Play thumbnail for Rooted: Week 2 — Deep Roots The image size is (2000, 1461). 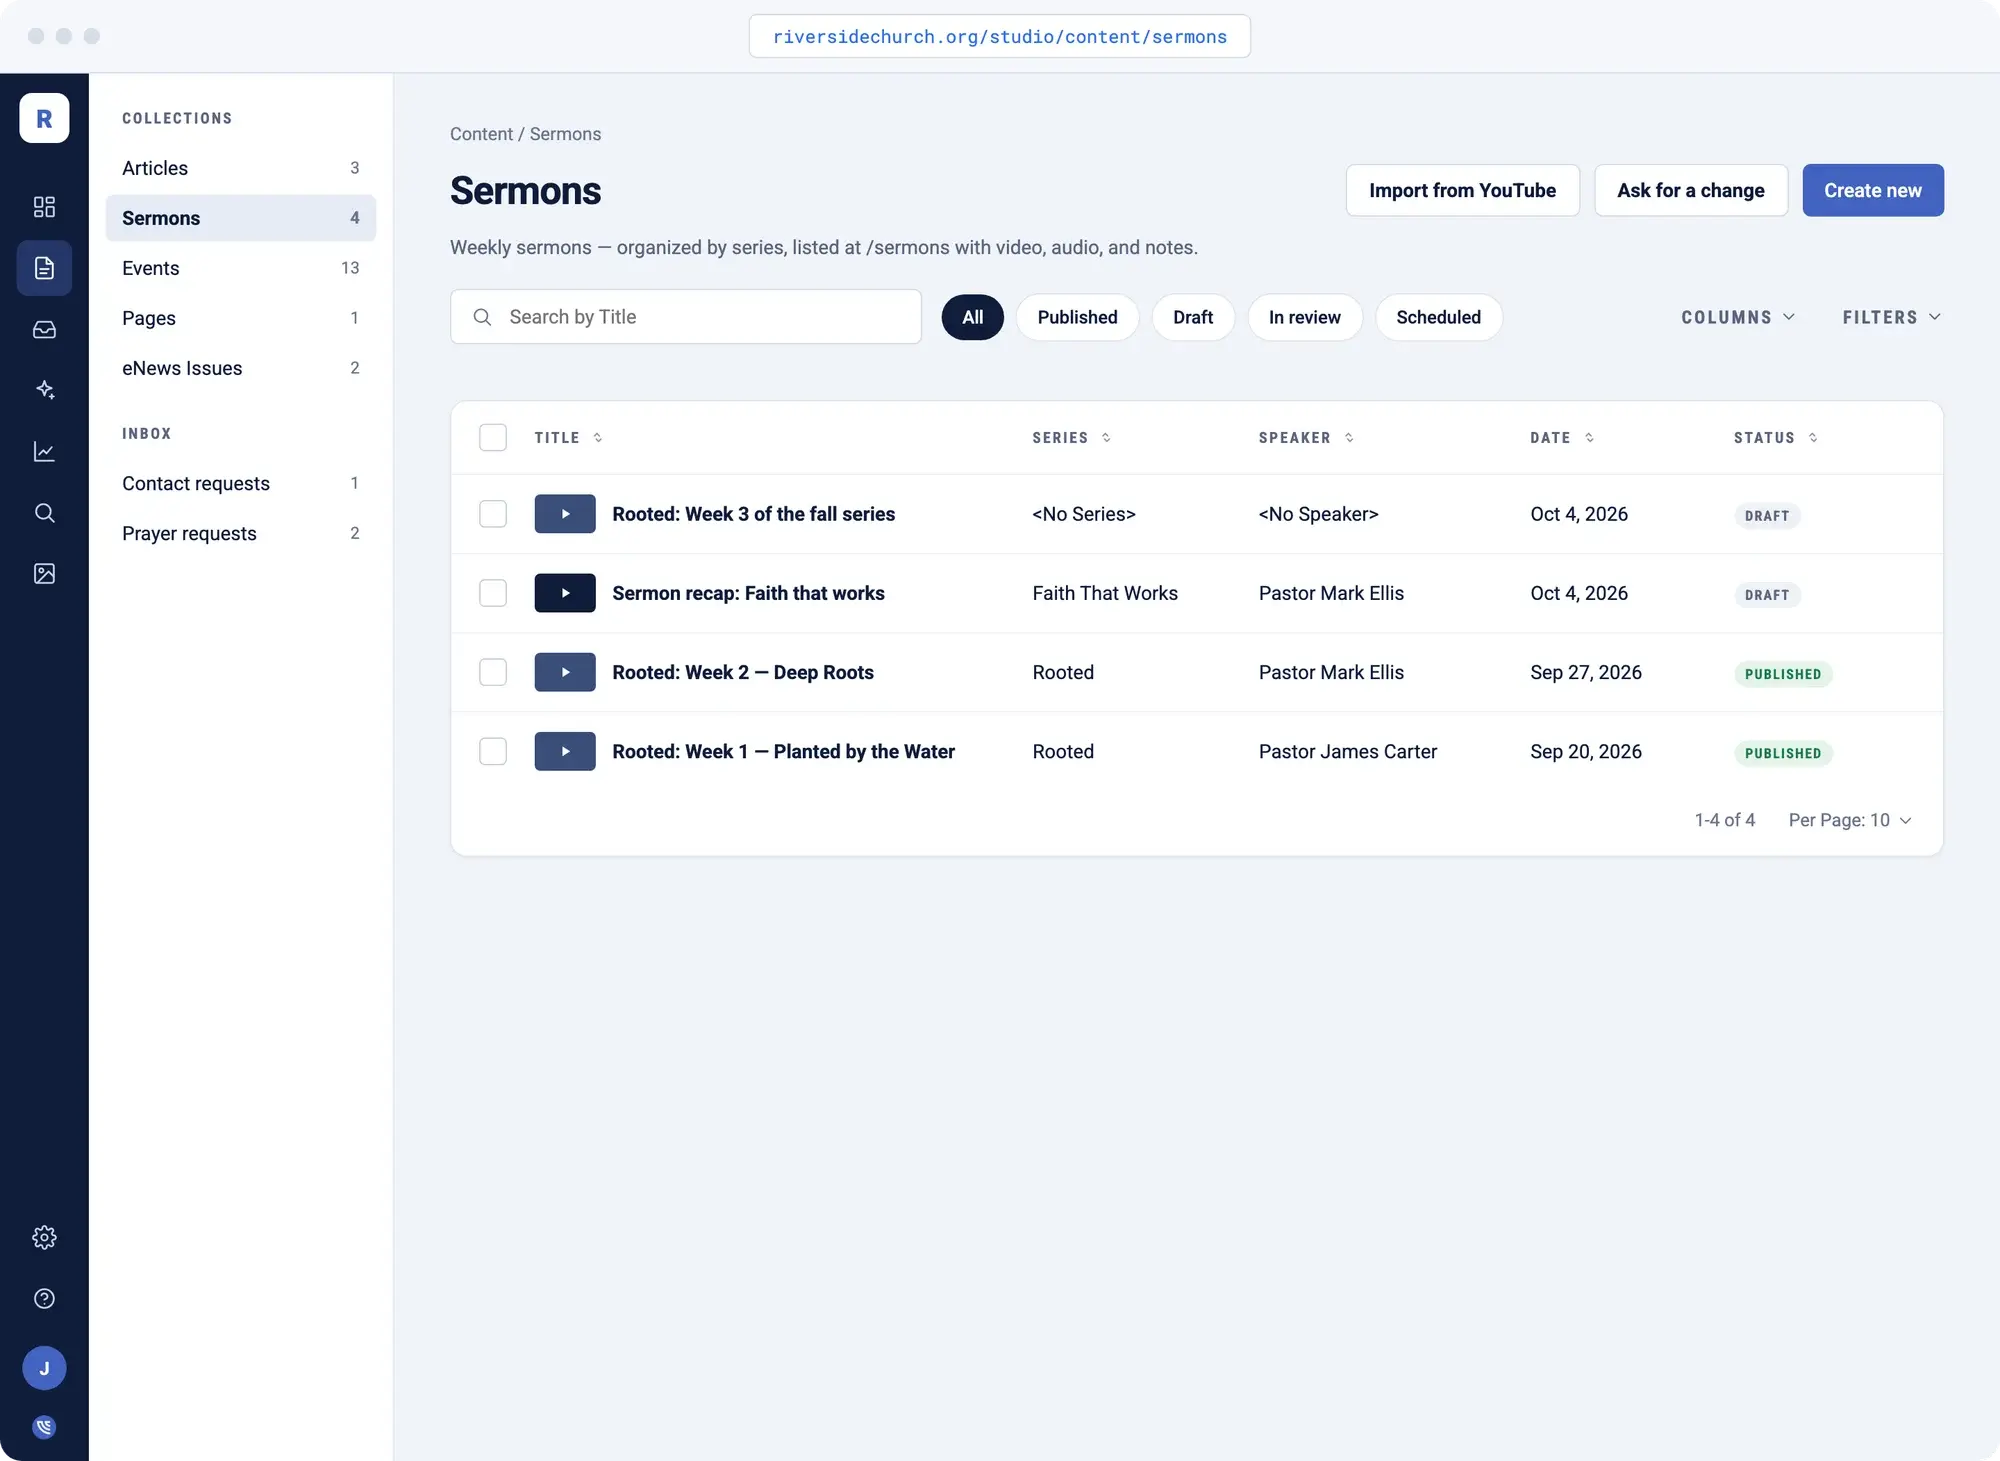[x=565, y=672]
